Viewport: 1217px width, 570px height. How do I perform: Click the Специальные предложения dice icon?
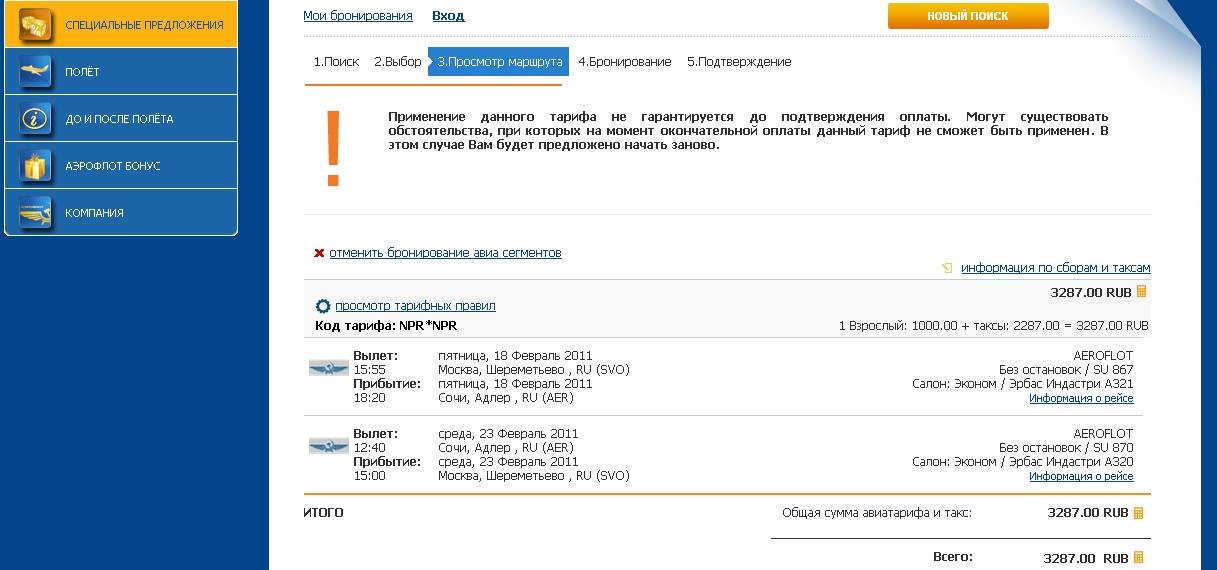pyautogui.click(x=35, y=24)
